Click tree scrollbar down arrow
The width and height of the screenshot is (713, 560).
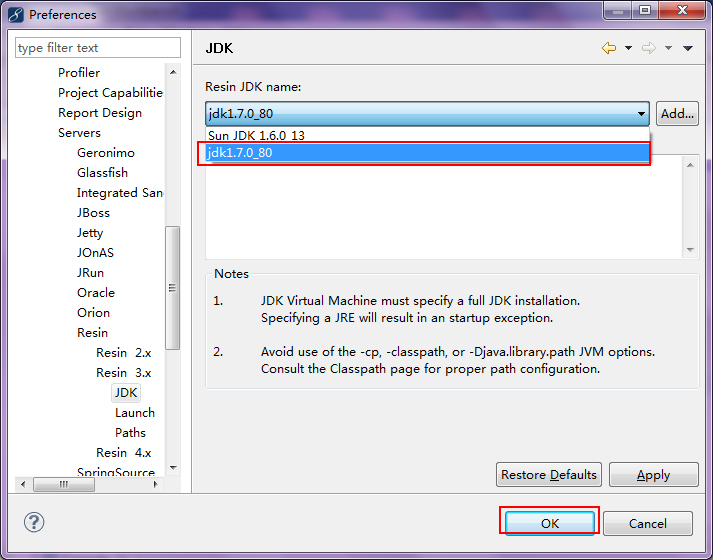click(x=173, y=468)
